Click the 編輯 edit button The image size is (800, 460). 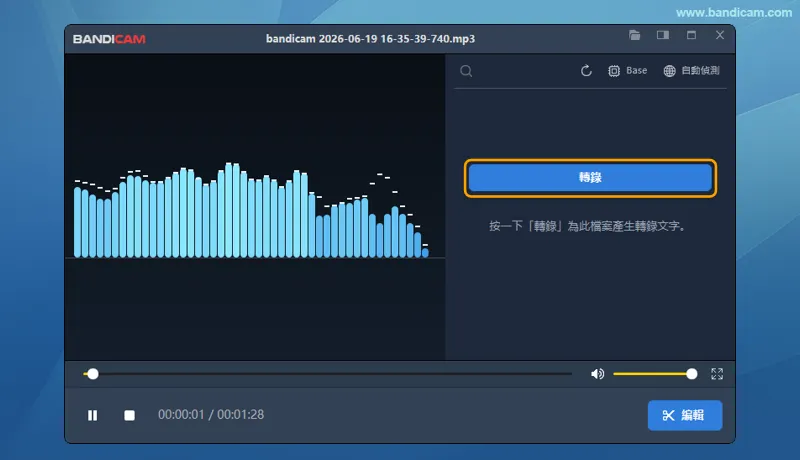tap(685, 415)
